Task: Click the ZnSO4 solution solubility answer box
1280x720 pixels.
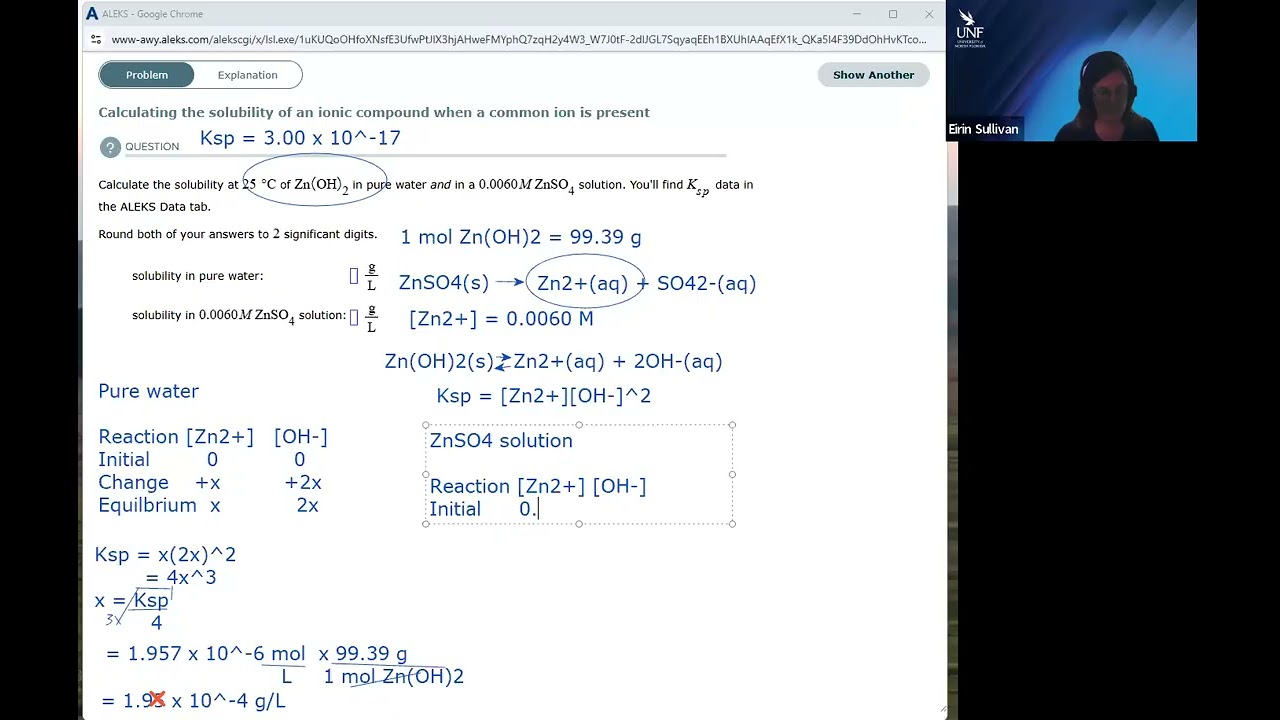Action: click(x=354, y=317)
